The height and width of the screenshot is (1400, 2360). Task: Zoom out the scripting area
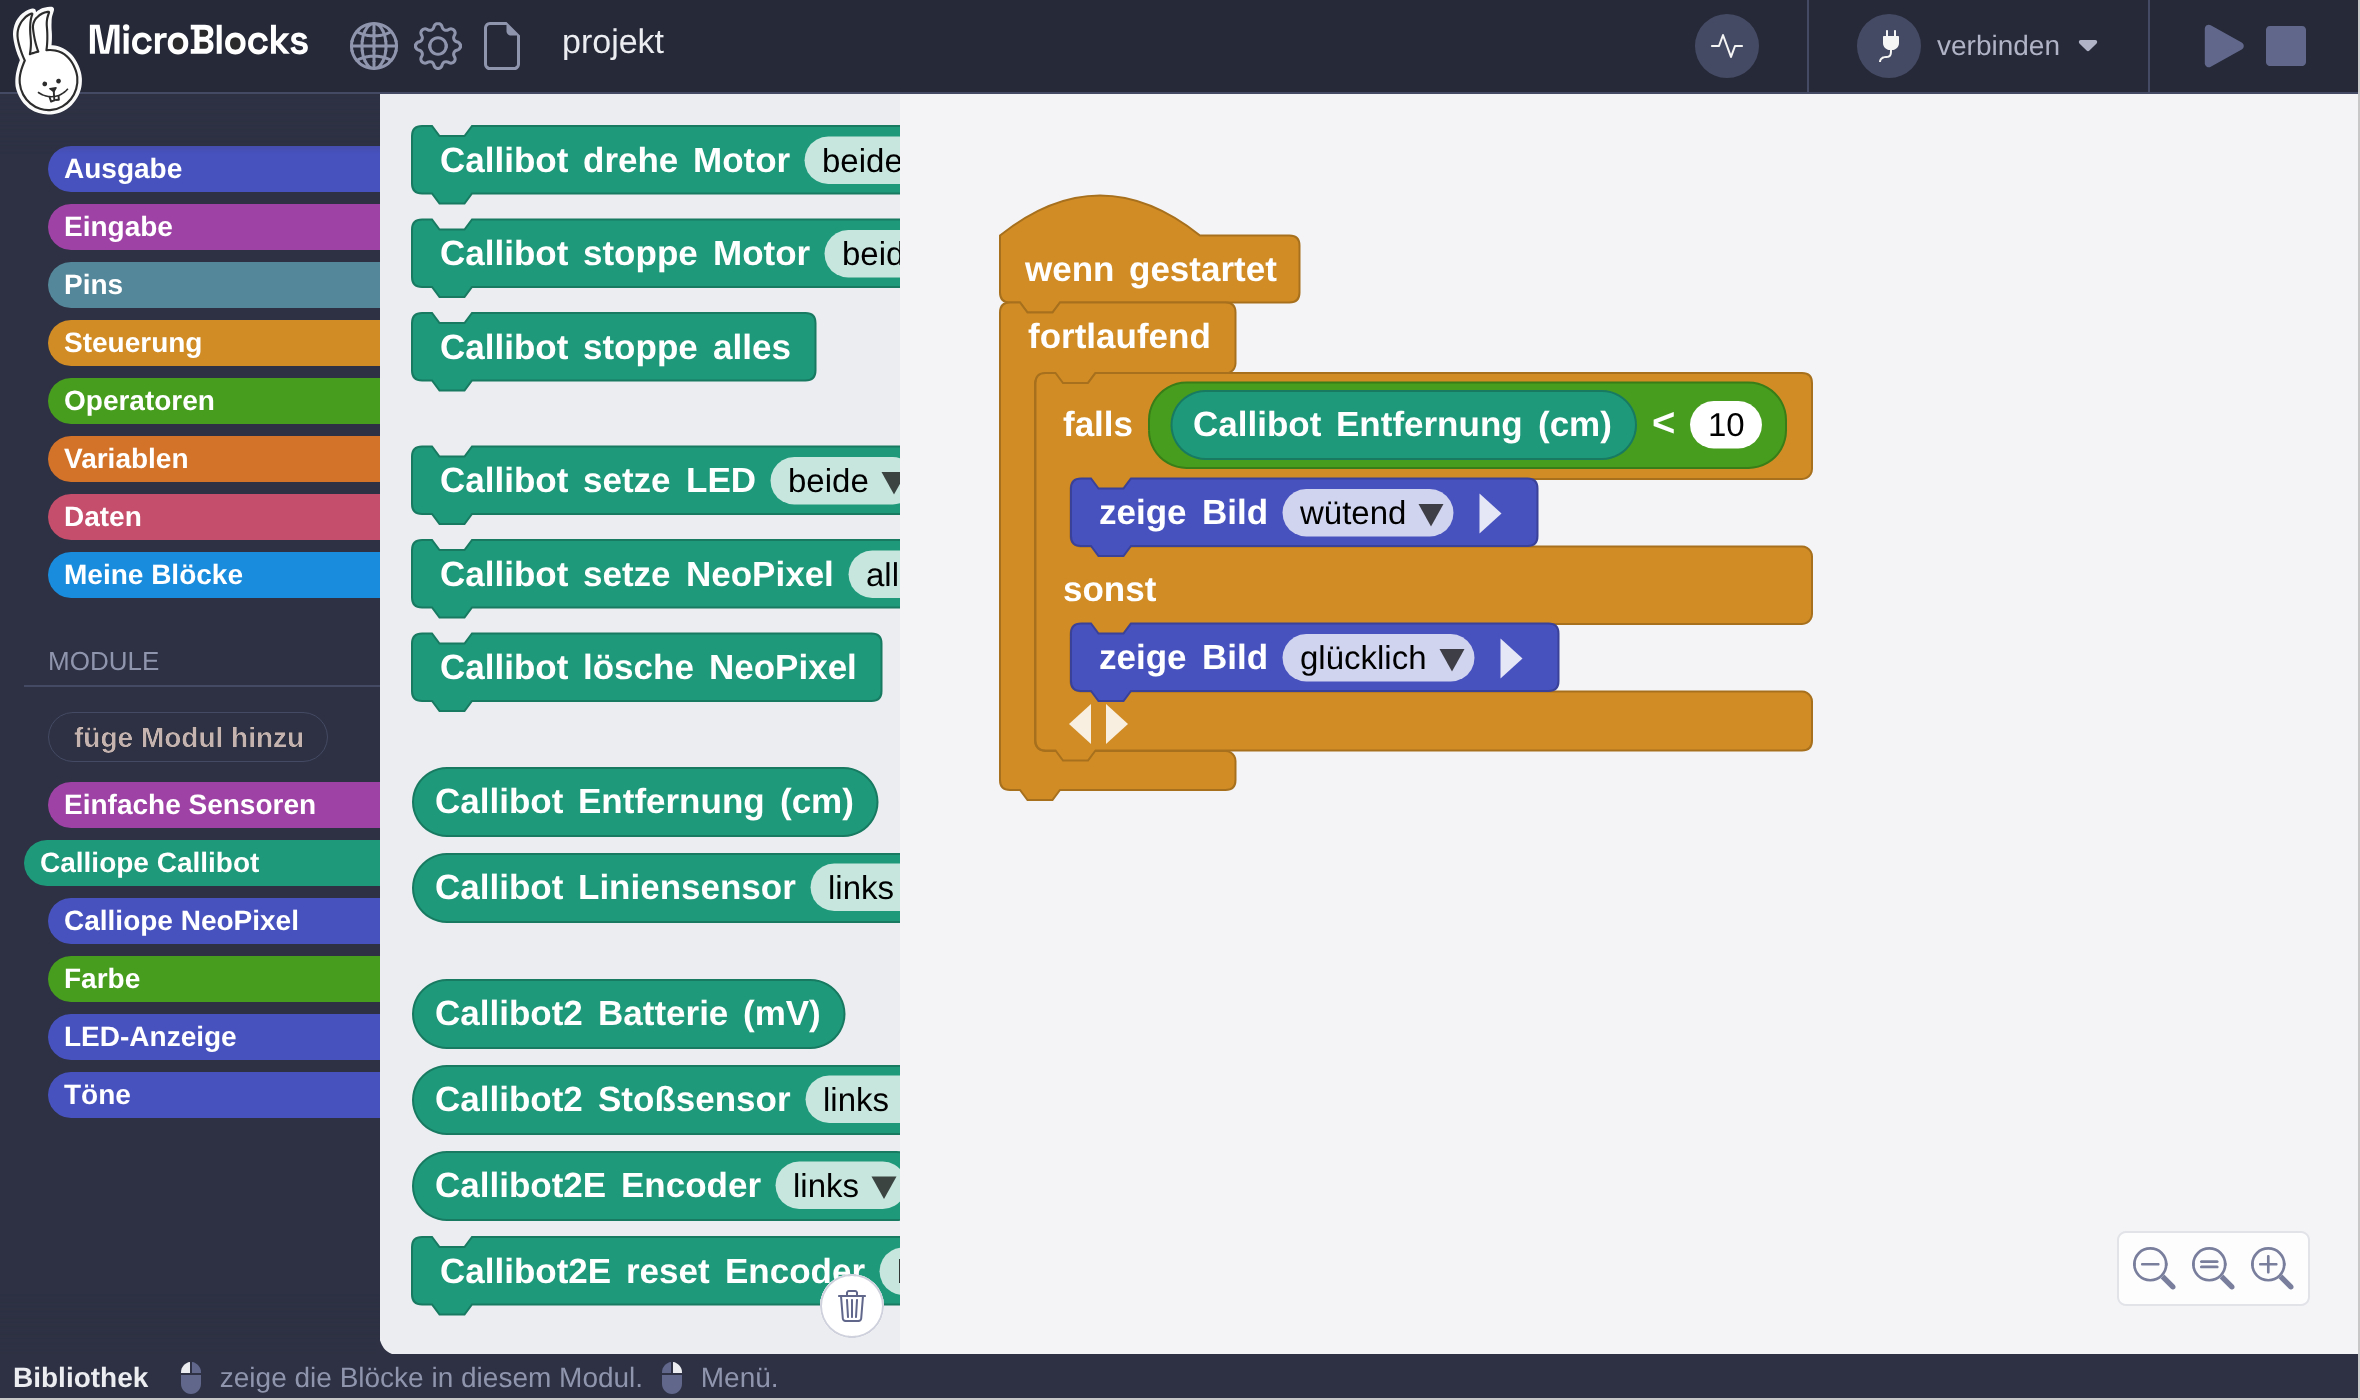(2153, 1268)
